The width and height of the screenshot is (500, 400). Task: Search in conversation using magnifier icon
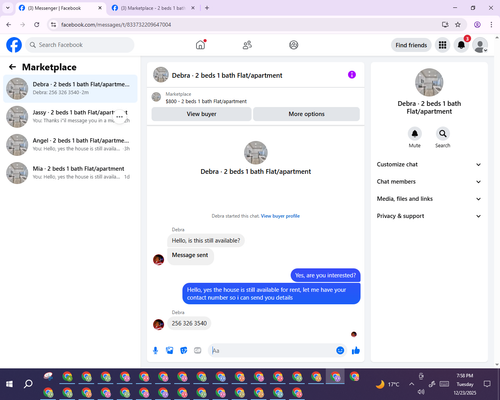click(x=443, y=134)
